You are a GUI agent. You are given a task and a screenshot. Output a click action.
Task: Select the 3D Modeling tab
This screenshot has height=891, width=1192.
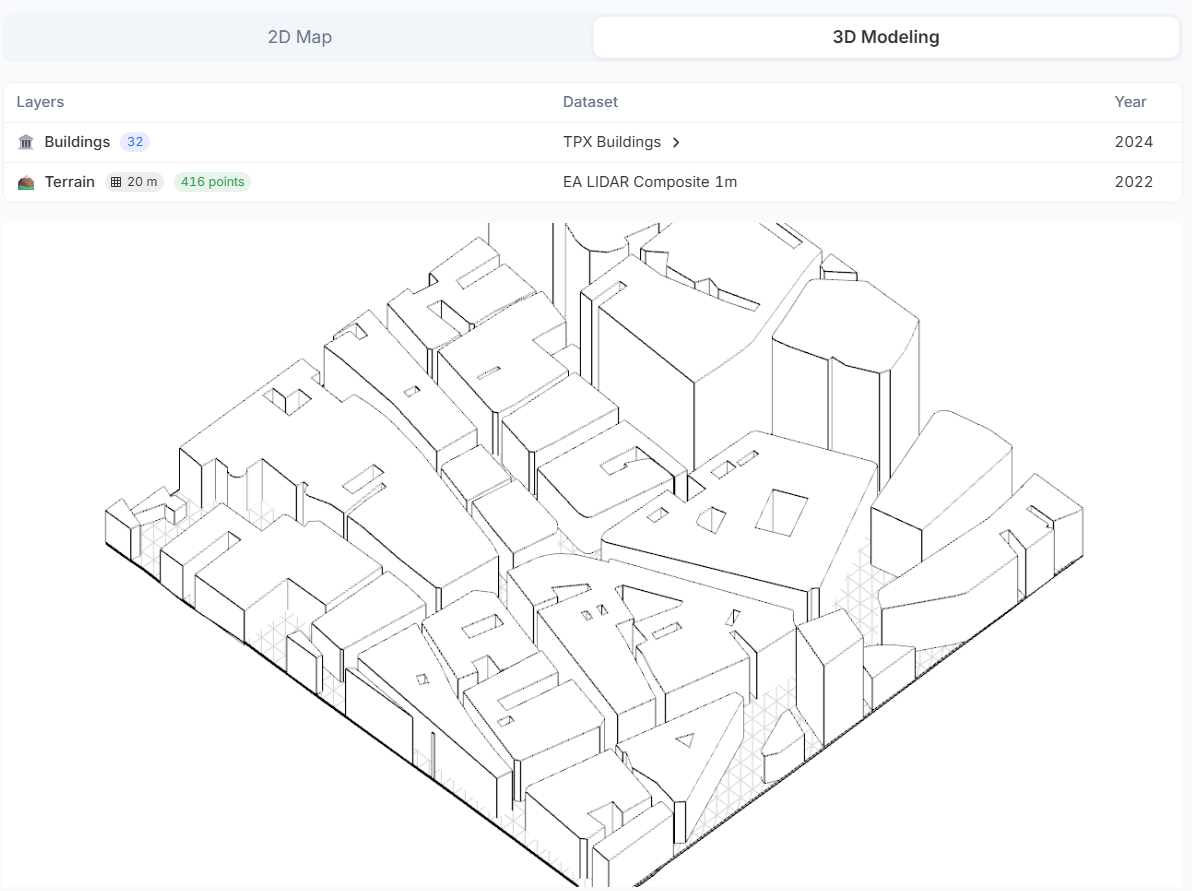tap(886, 37)
